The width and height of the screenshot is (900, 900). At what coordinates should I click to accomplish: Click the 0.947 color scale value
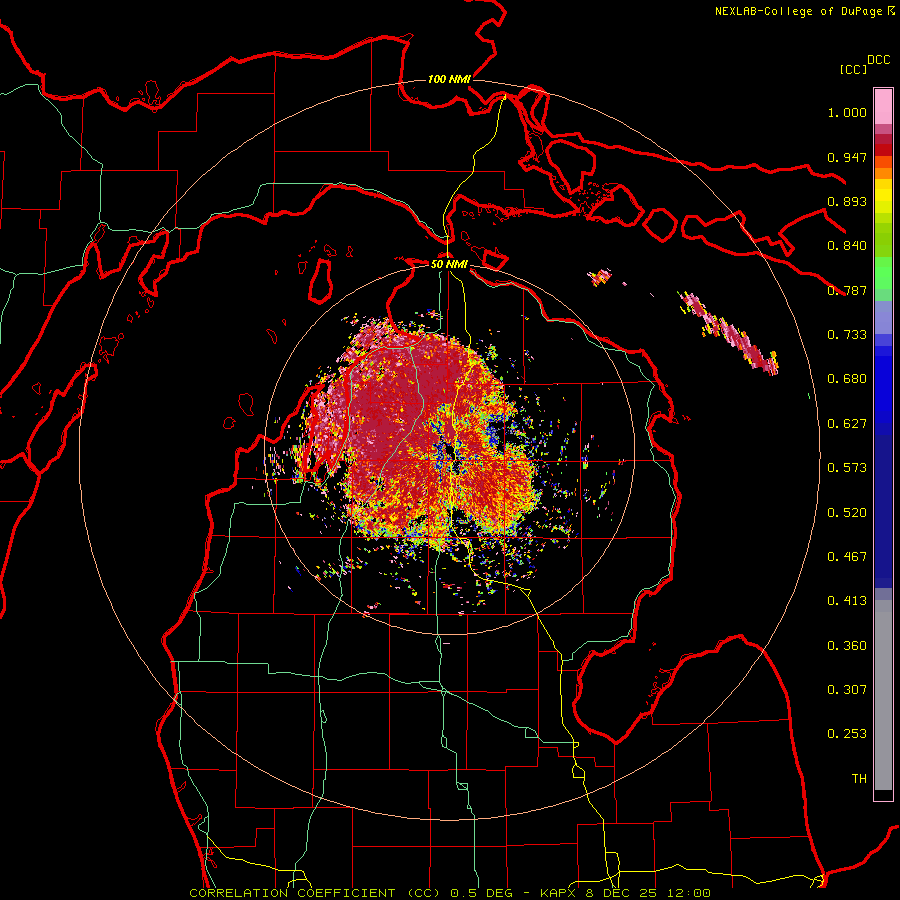click(x=847, y=157)
